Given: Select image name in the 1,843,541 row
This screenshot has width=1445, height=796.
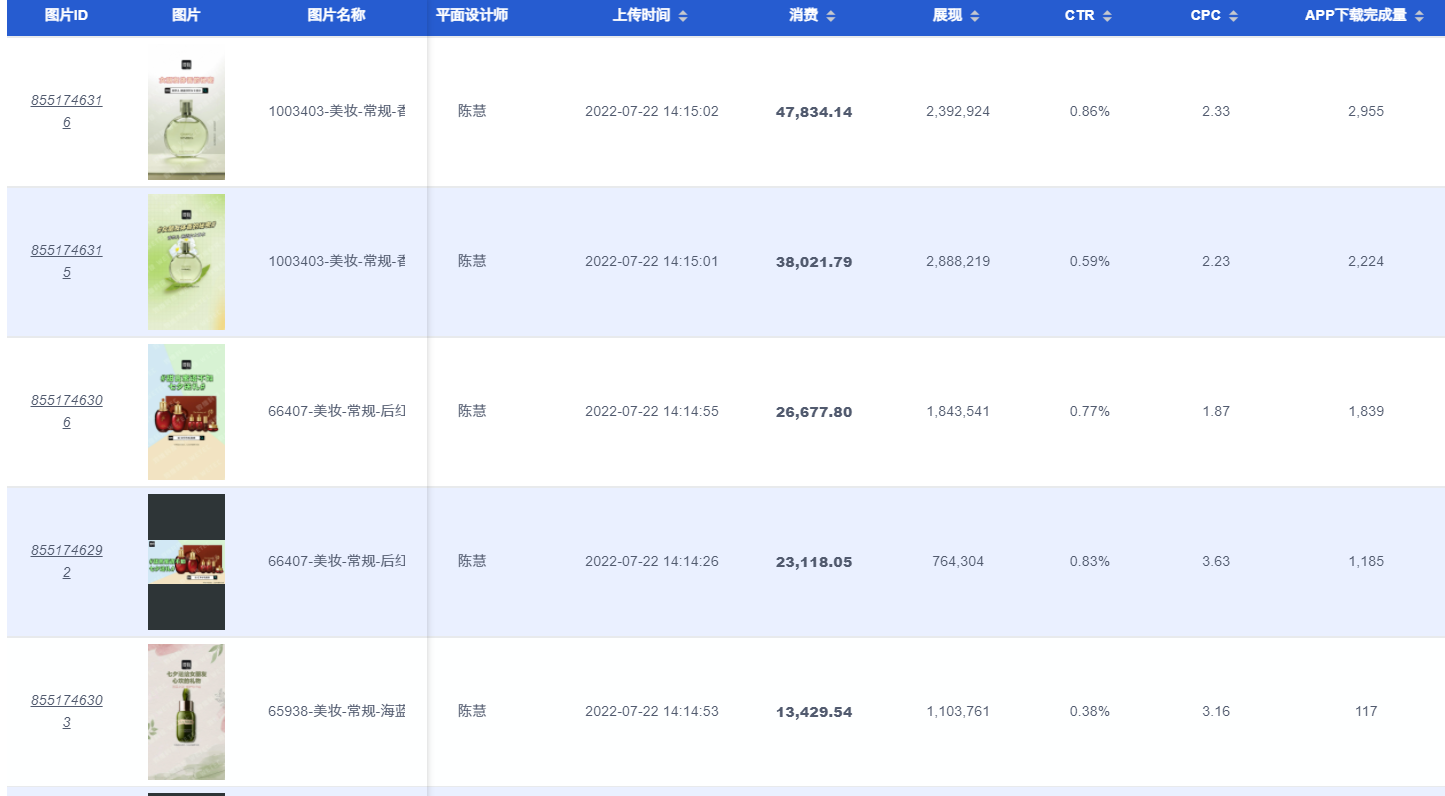Looking at the screenshot, I should [x=336, y=411].
